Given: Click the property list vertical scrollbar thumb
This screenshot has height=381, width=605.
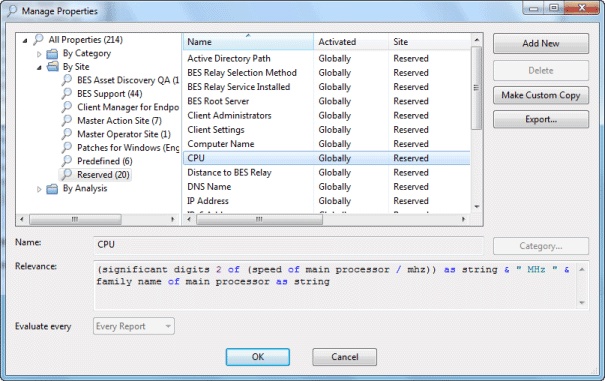Looking at the screenshot, I should coord(477,88).
